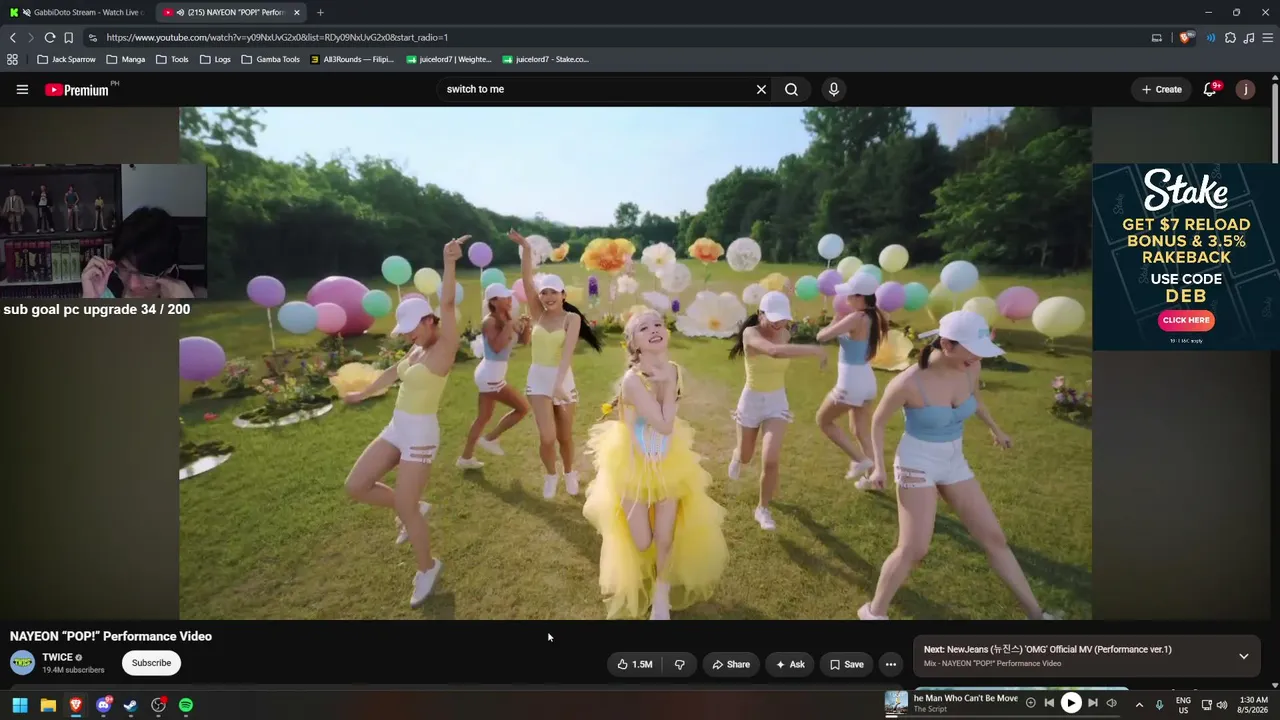Open the Stake ad via CLICK HERE
Screen dimensions: 1280x720
1186,320
